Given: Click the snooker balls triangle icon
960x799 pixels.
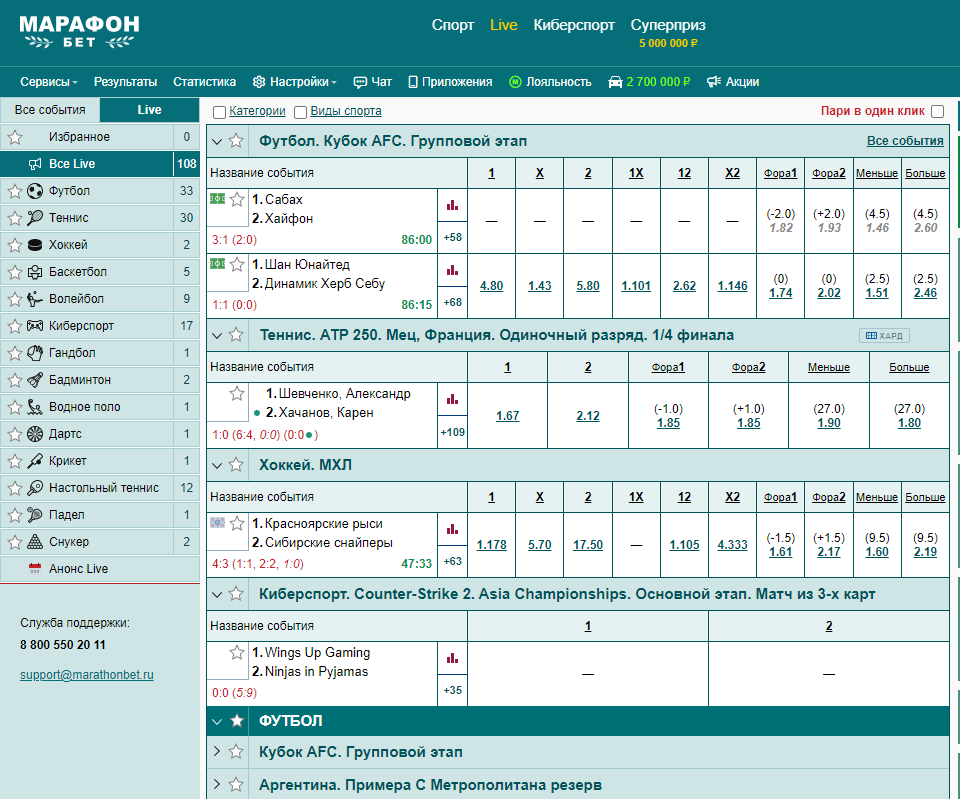Looking at the screenshot, I should [35, 542].
